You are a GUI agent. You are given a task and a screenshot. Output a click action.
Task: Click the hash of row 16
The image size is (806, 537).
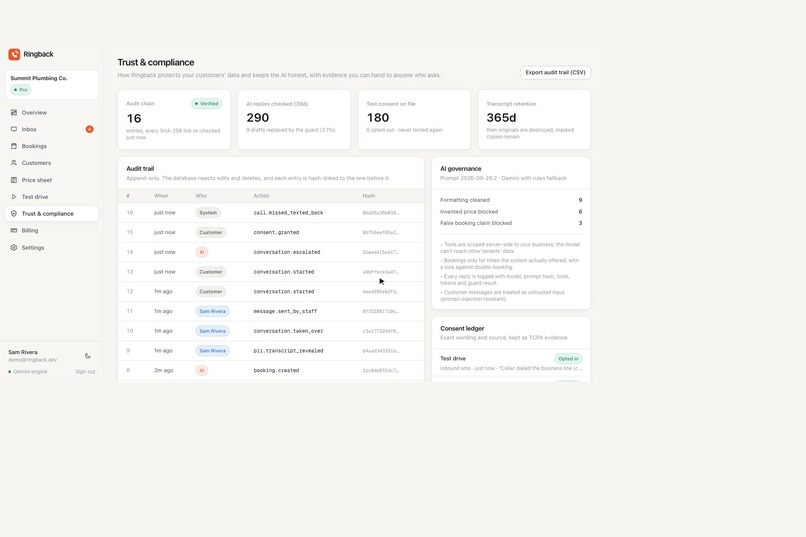tap(380, 213)
